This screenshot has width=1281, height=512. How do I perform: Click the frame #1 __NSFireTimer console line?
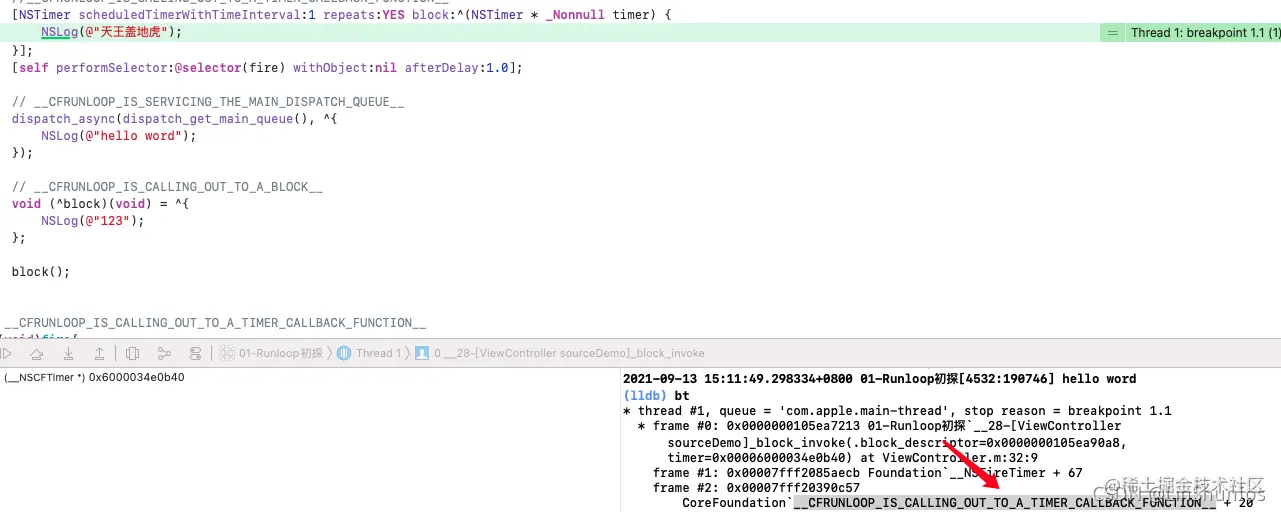[x=867, y=473]
